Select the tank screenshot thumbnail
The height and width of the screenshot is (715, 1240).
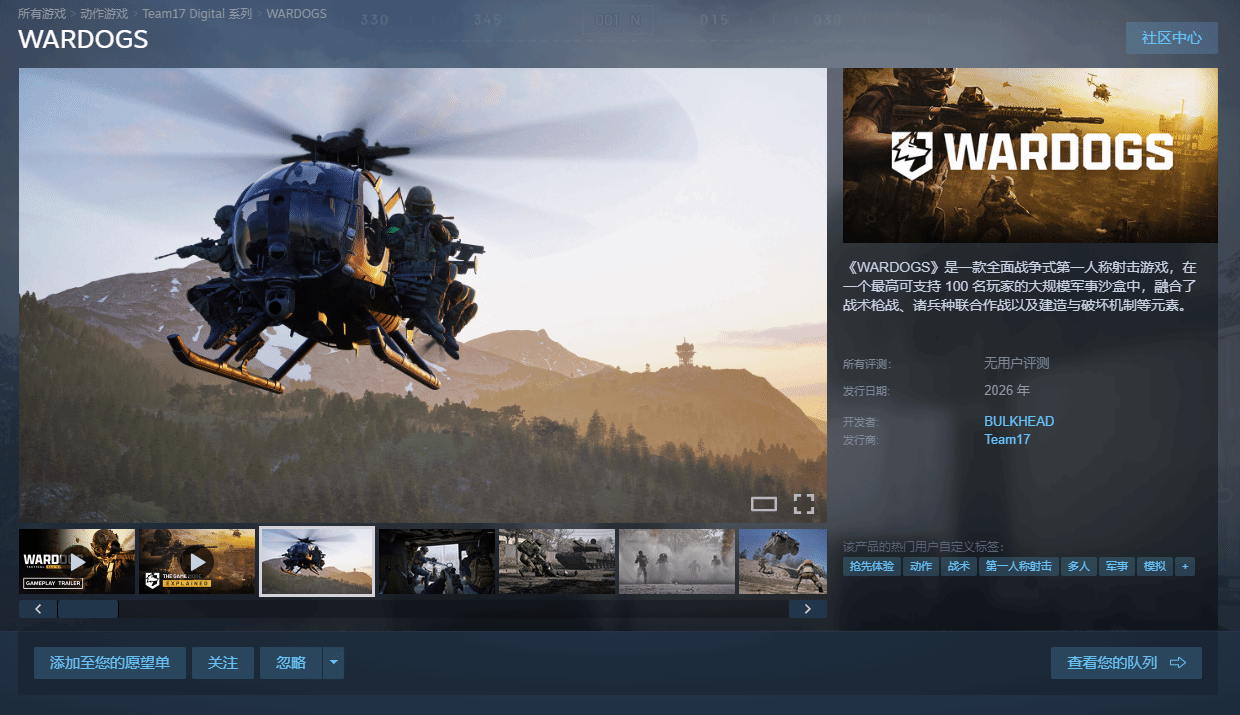557,561
